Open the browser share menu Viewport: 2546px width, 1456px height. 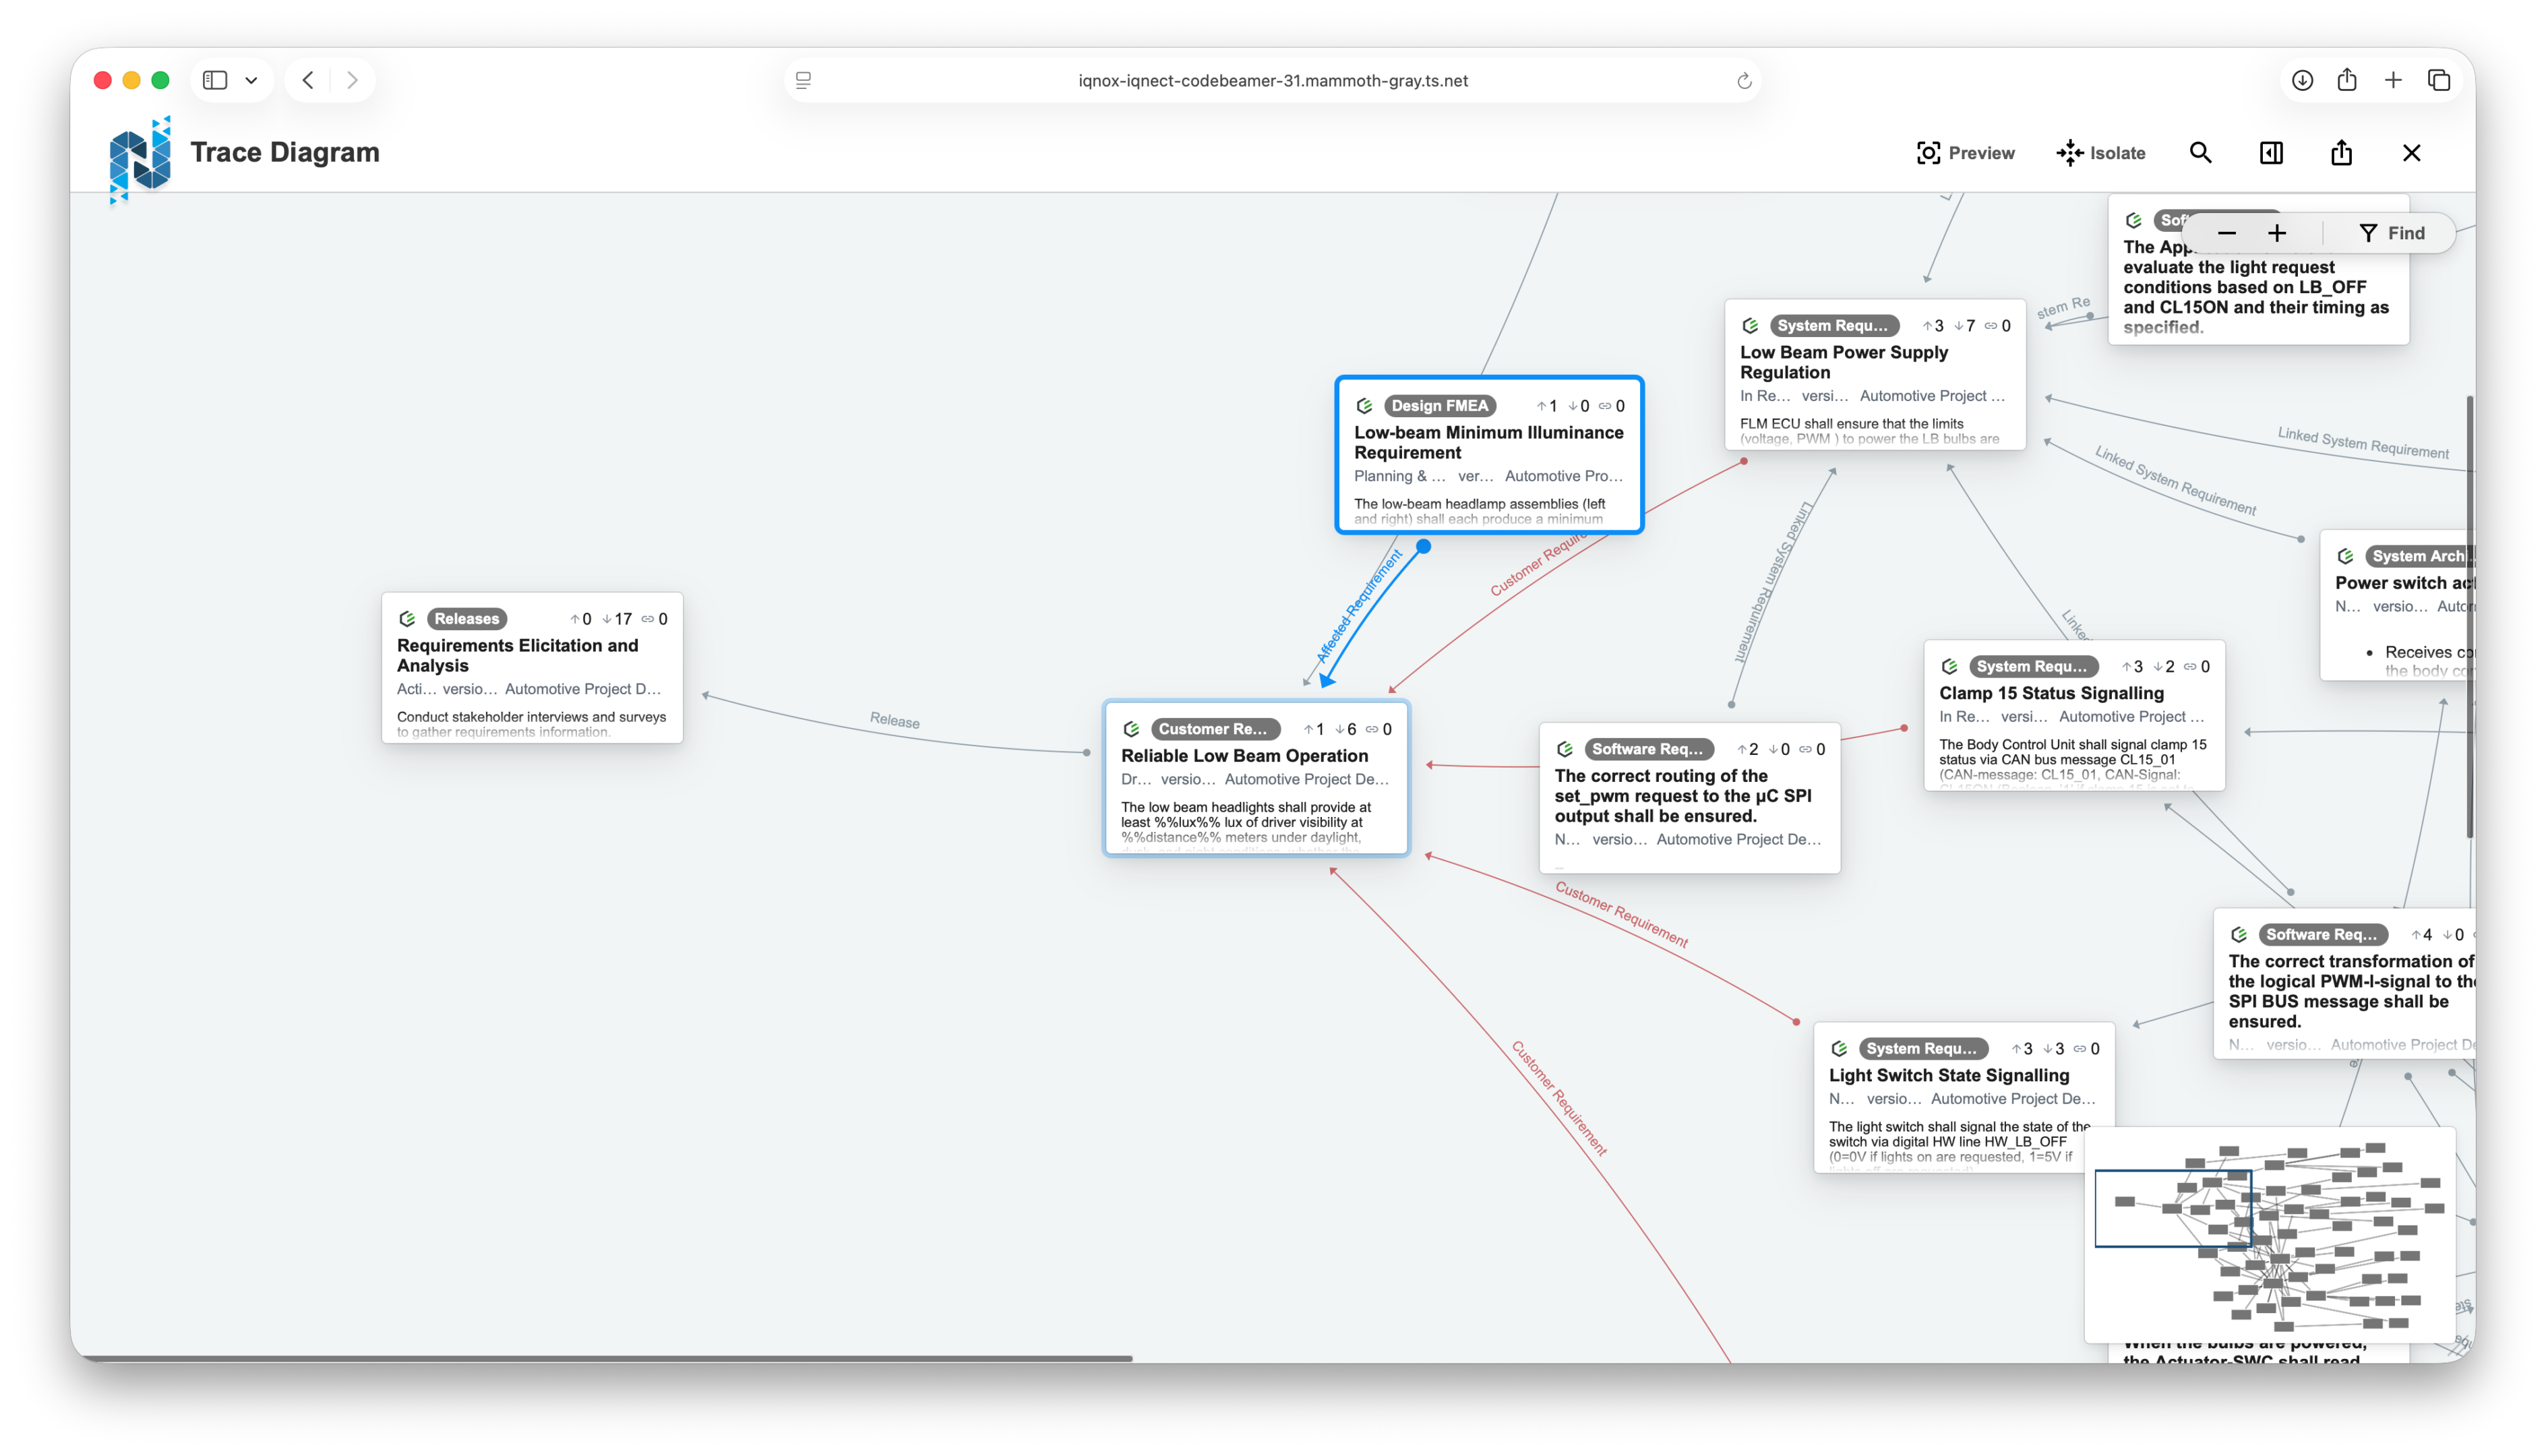click(x=2347, y=80)
